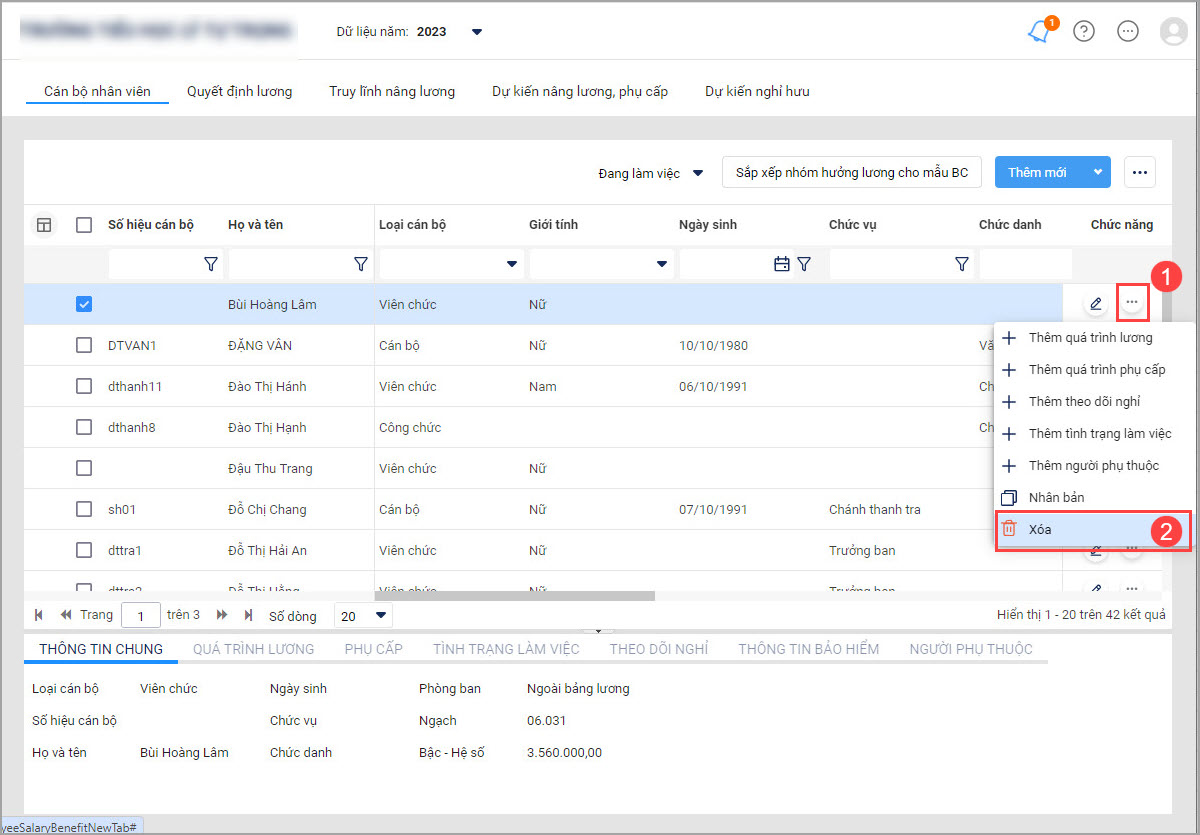This screenshot has width=1200, height=835.
Task: Tick the checkbox for DTVAN1
Action: tap(84, 345)
